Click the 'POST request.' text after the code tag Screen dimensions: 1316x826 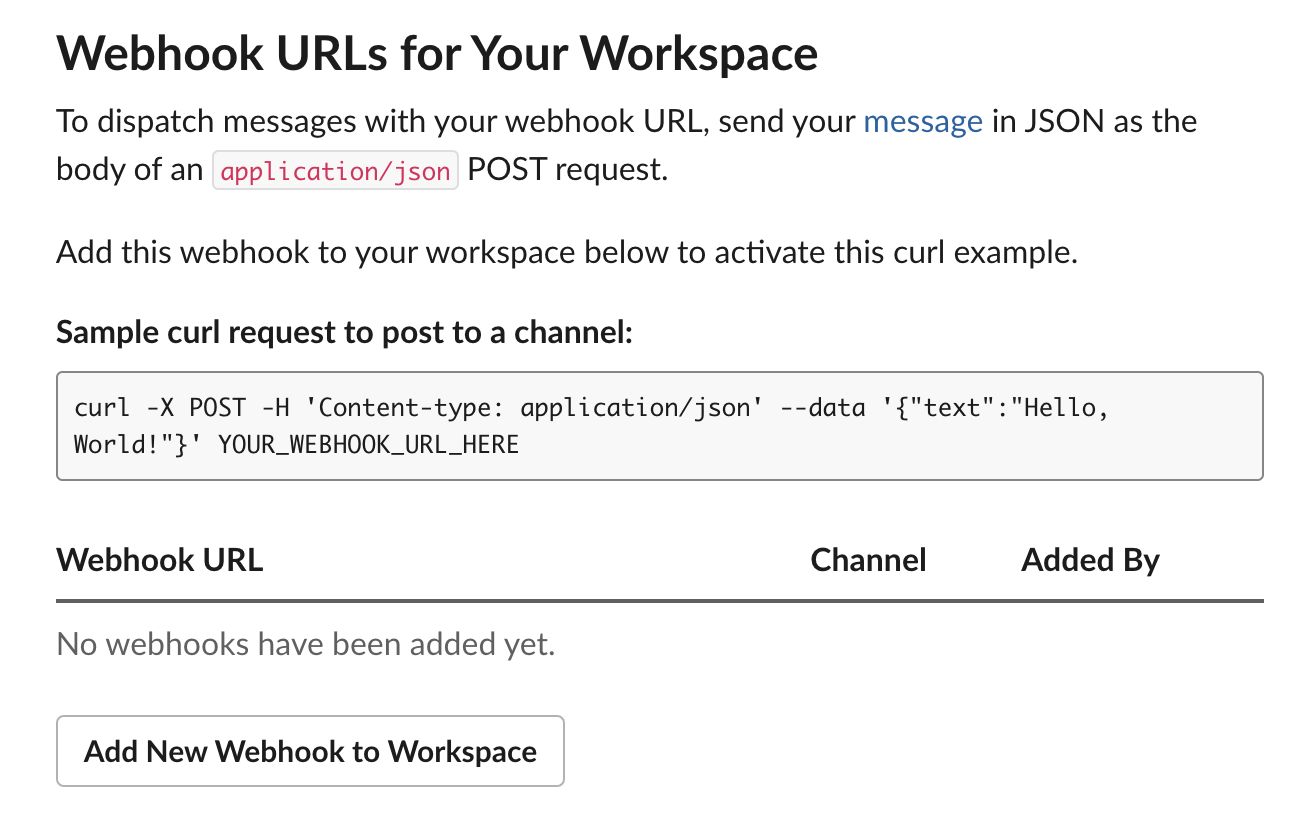pyautogui.click(x=567, y=170)
